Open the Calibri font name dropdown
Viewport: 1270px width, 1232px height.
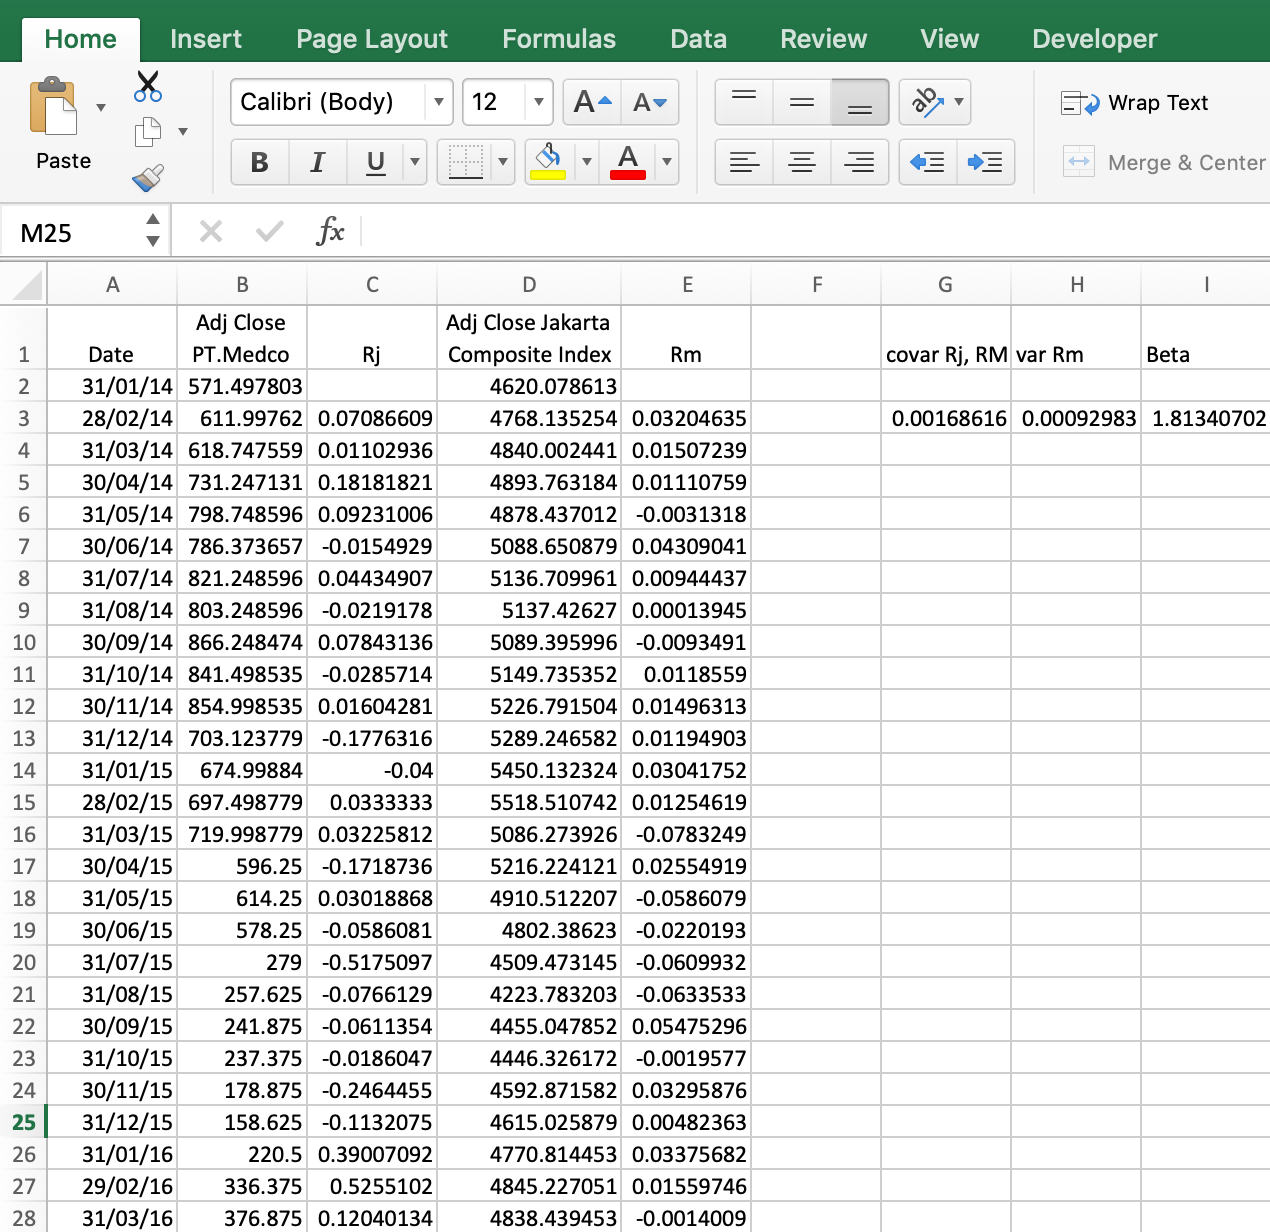(x=438, y=102)
